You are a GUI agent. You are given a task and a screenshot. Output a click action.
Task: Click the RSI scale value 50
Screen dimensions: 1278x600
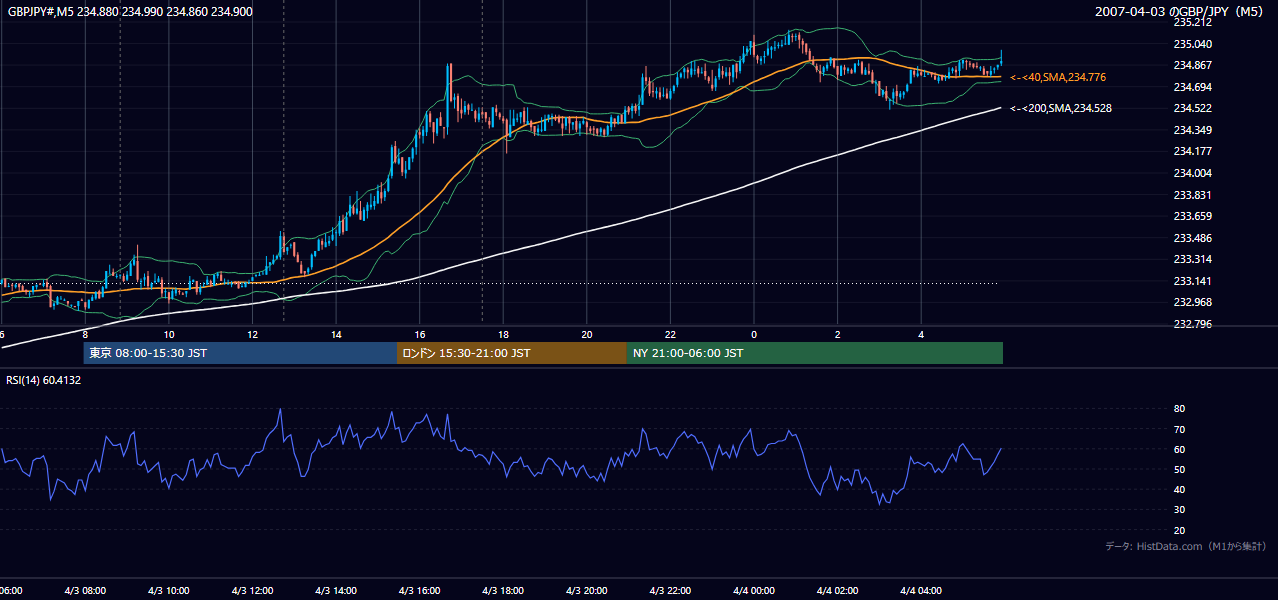[1179, 469]
